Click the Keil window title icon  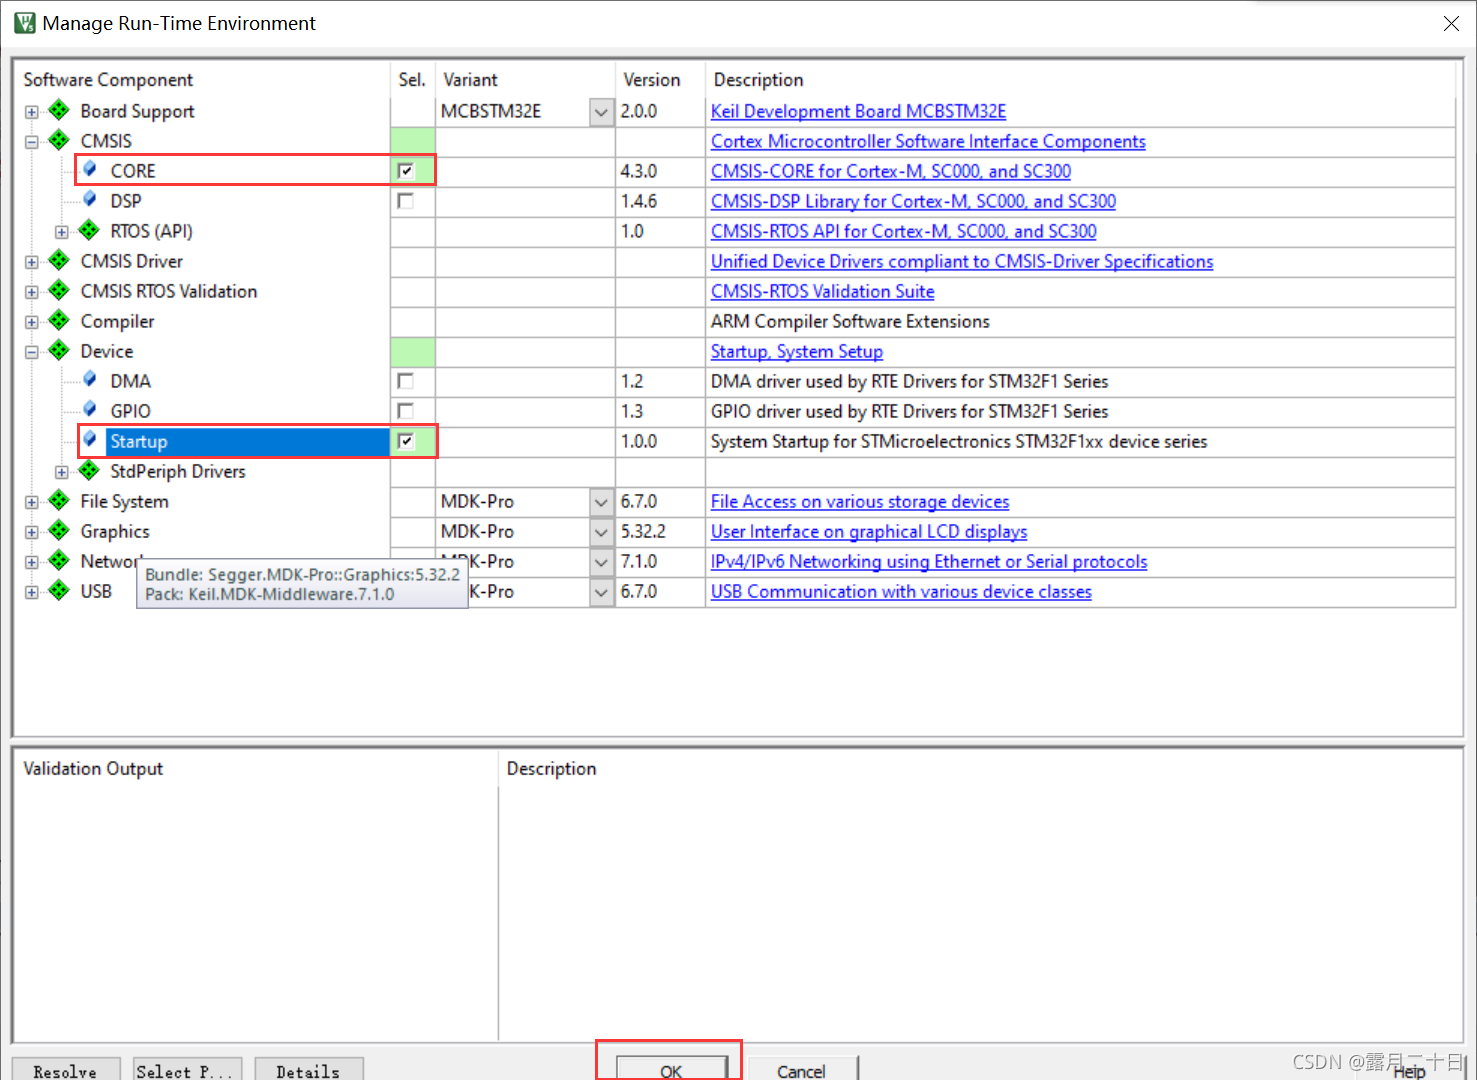pos(25,22)
